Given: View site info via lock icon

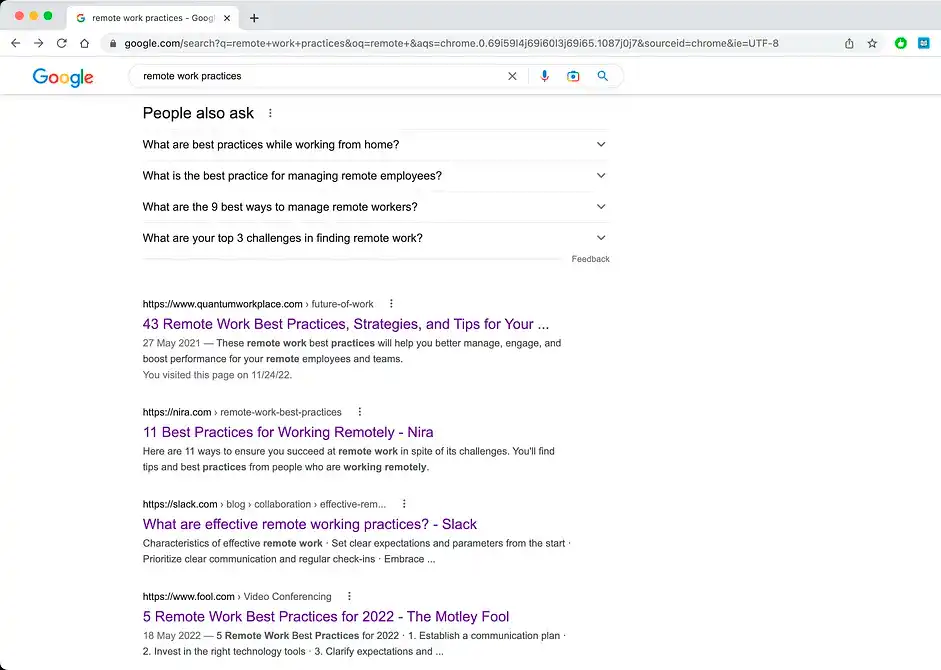Looking at the screenshot, I should point(113,43).
